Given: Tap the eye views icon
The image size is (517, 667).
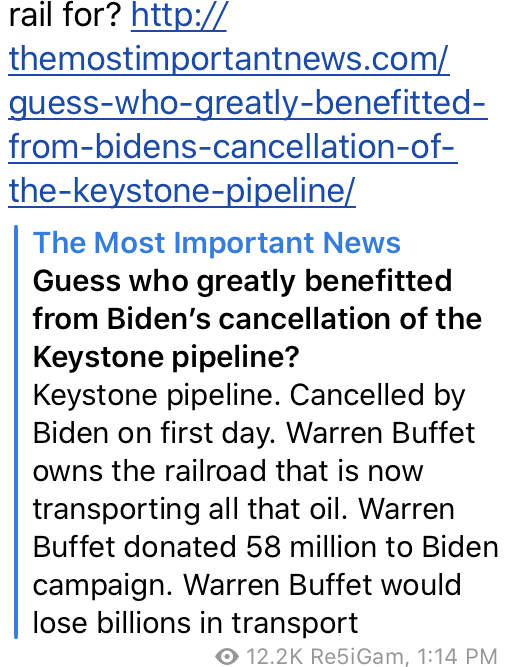Looking at the screenshot, I should 227,656.
